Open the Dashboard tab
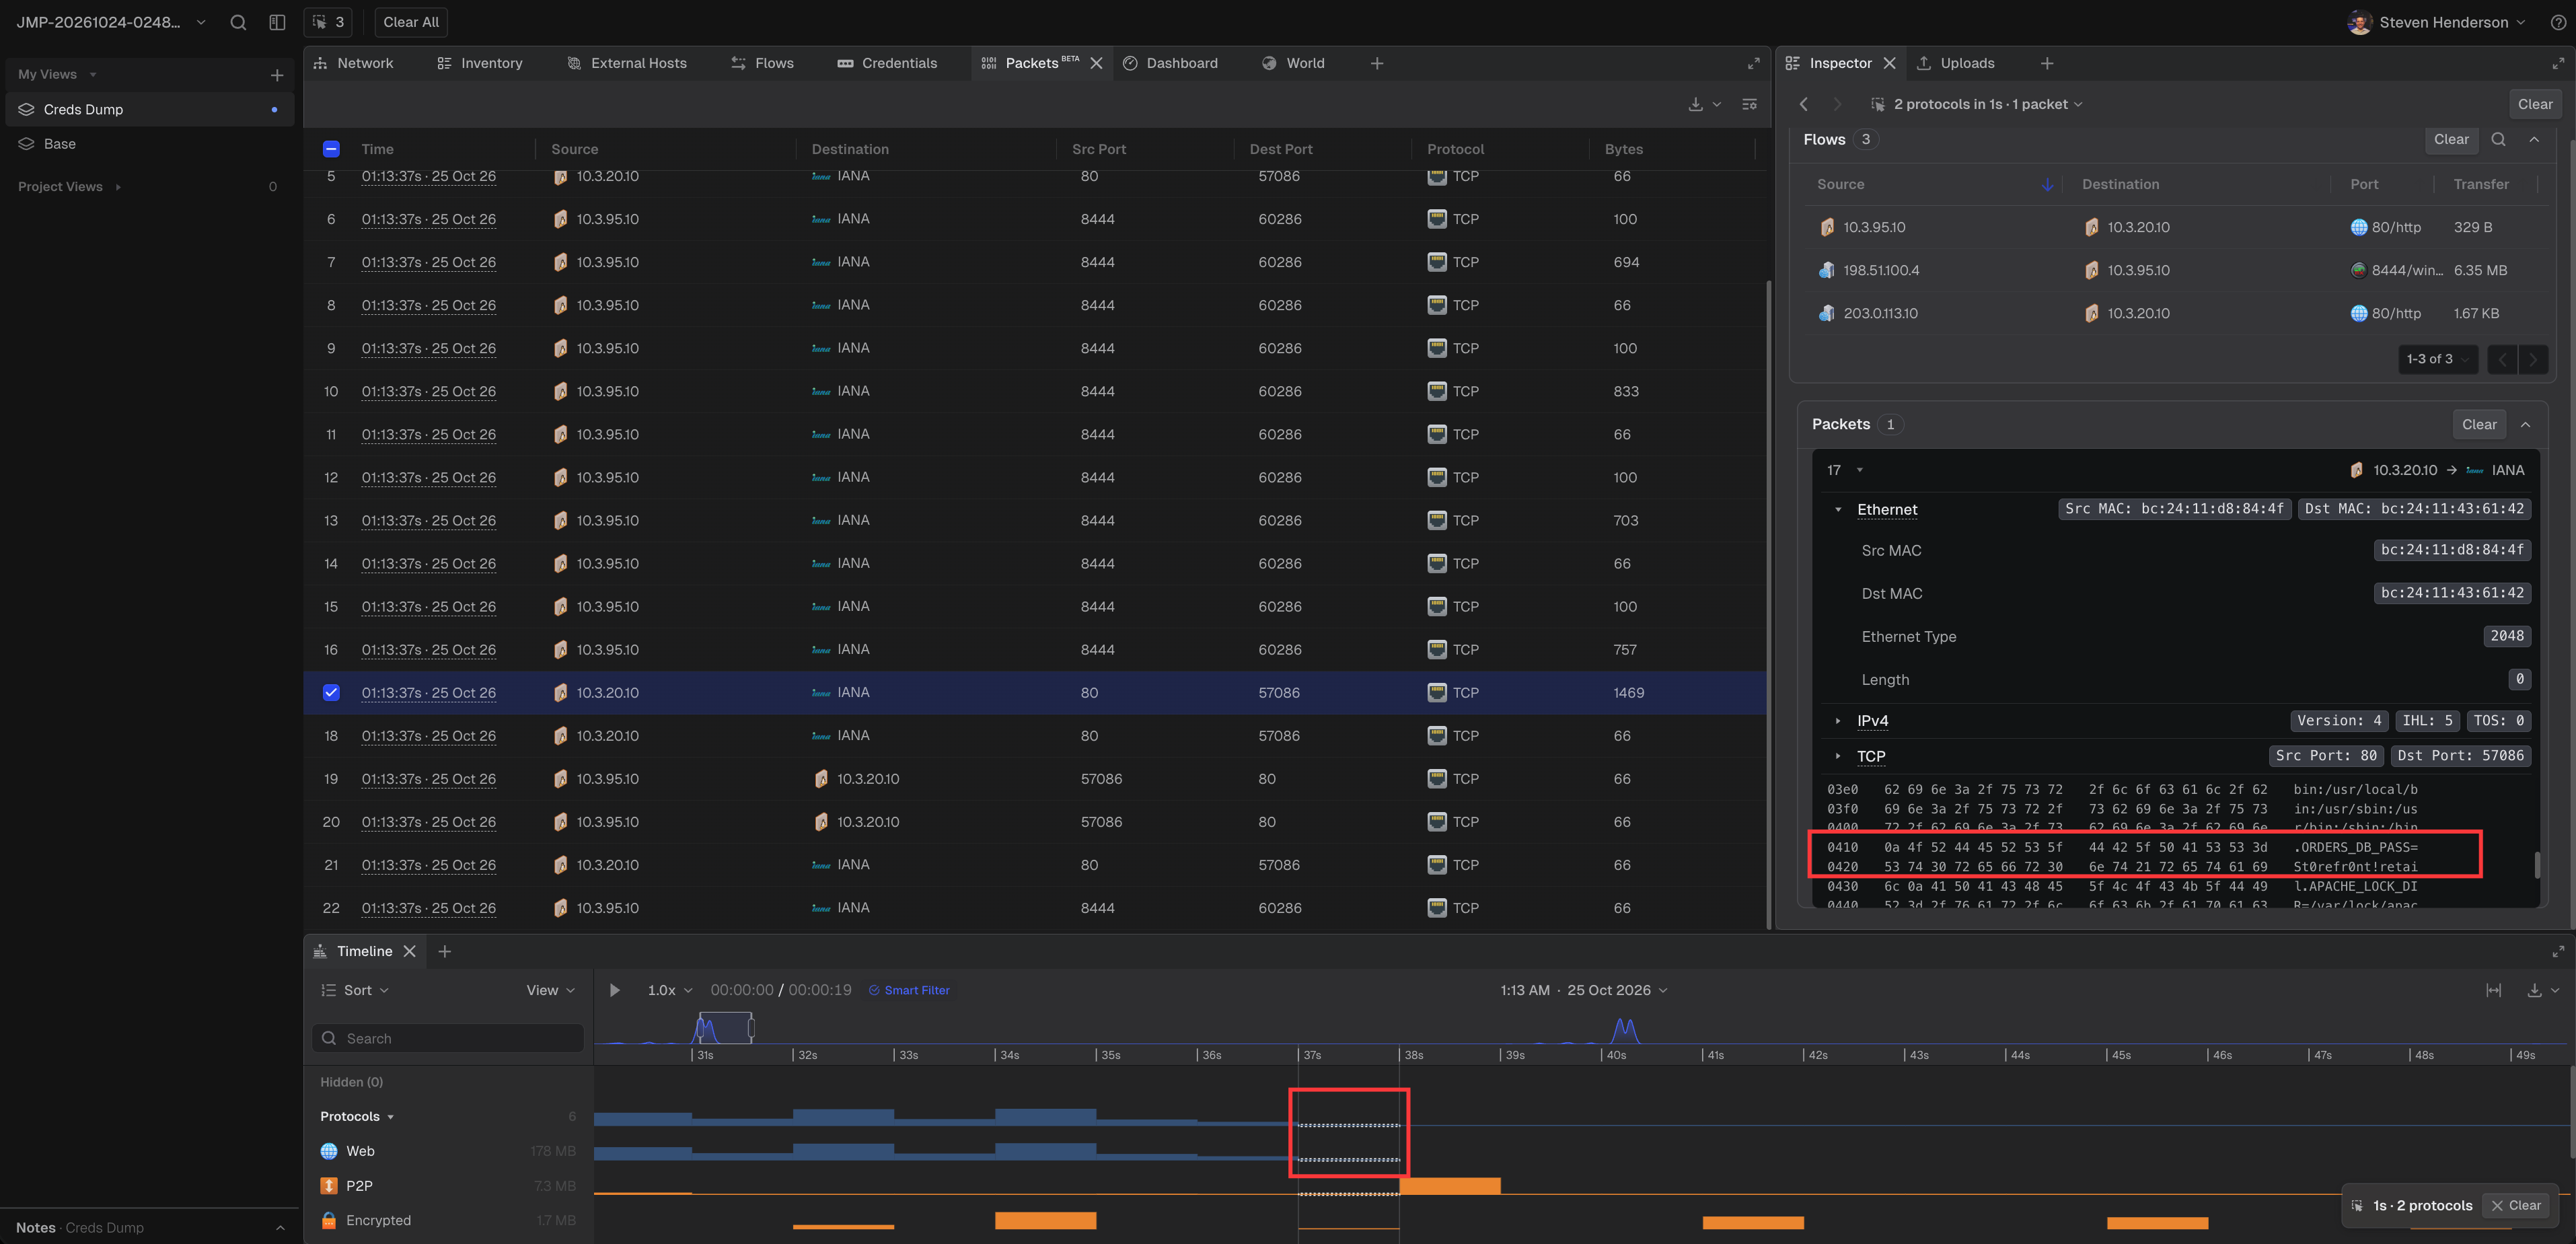2576x1244 pixels. coord(1170,63)
